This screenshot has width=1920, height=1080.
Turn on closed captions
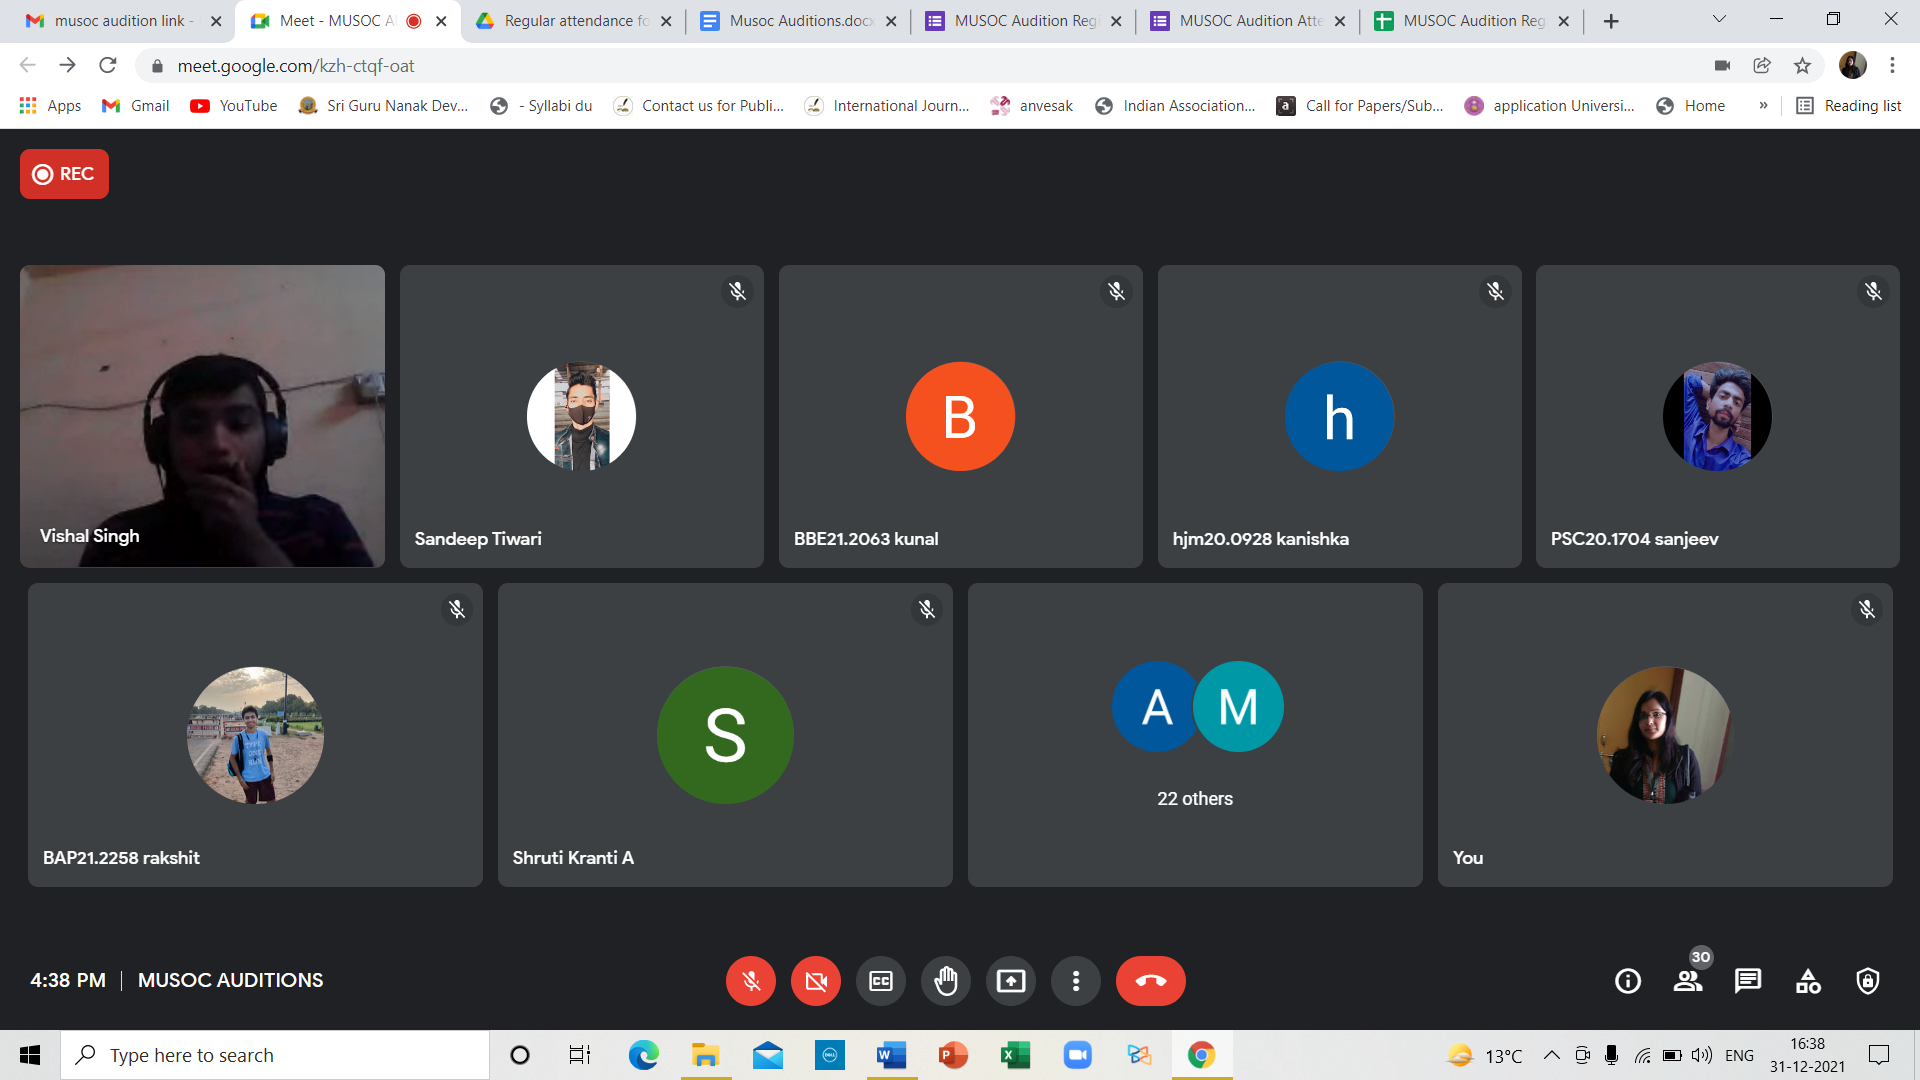point(881,981)
